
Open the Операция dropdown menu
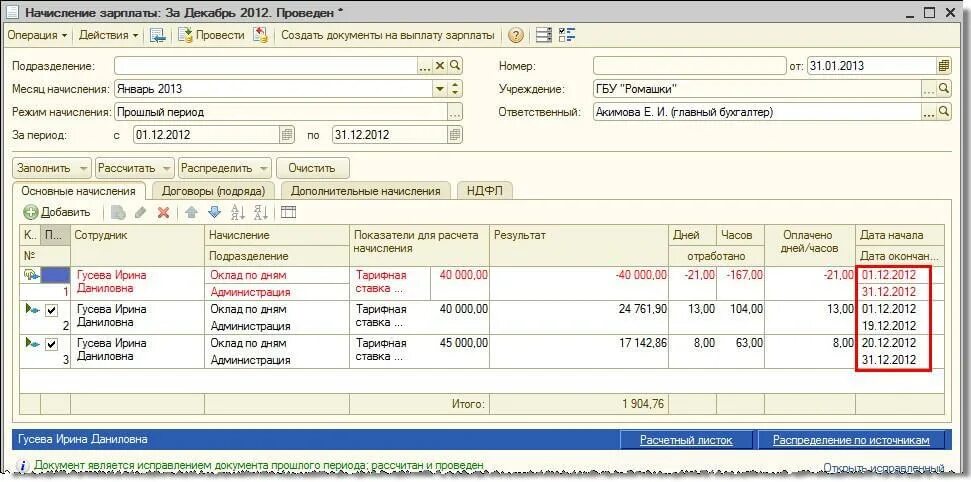tap(37, 35)
